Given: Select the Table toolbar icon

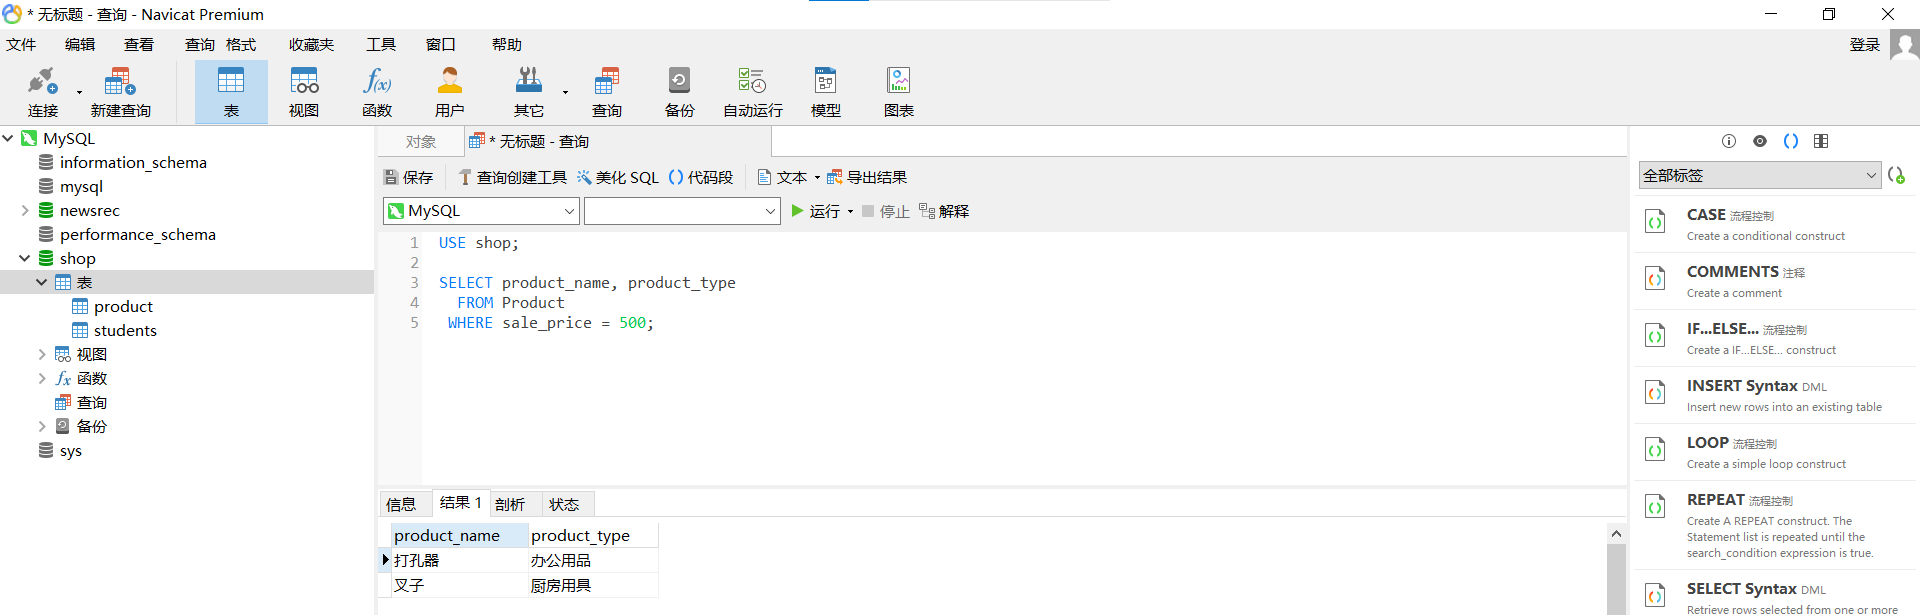Looking at the screenshot, I should coord(231,91).
